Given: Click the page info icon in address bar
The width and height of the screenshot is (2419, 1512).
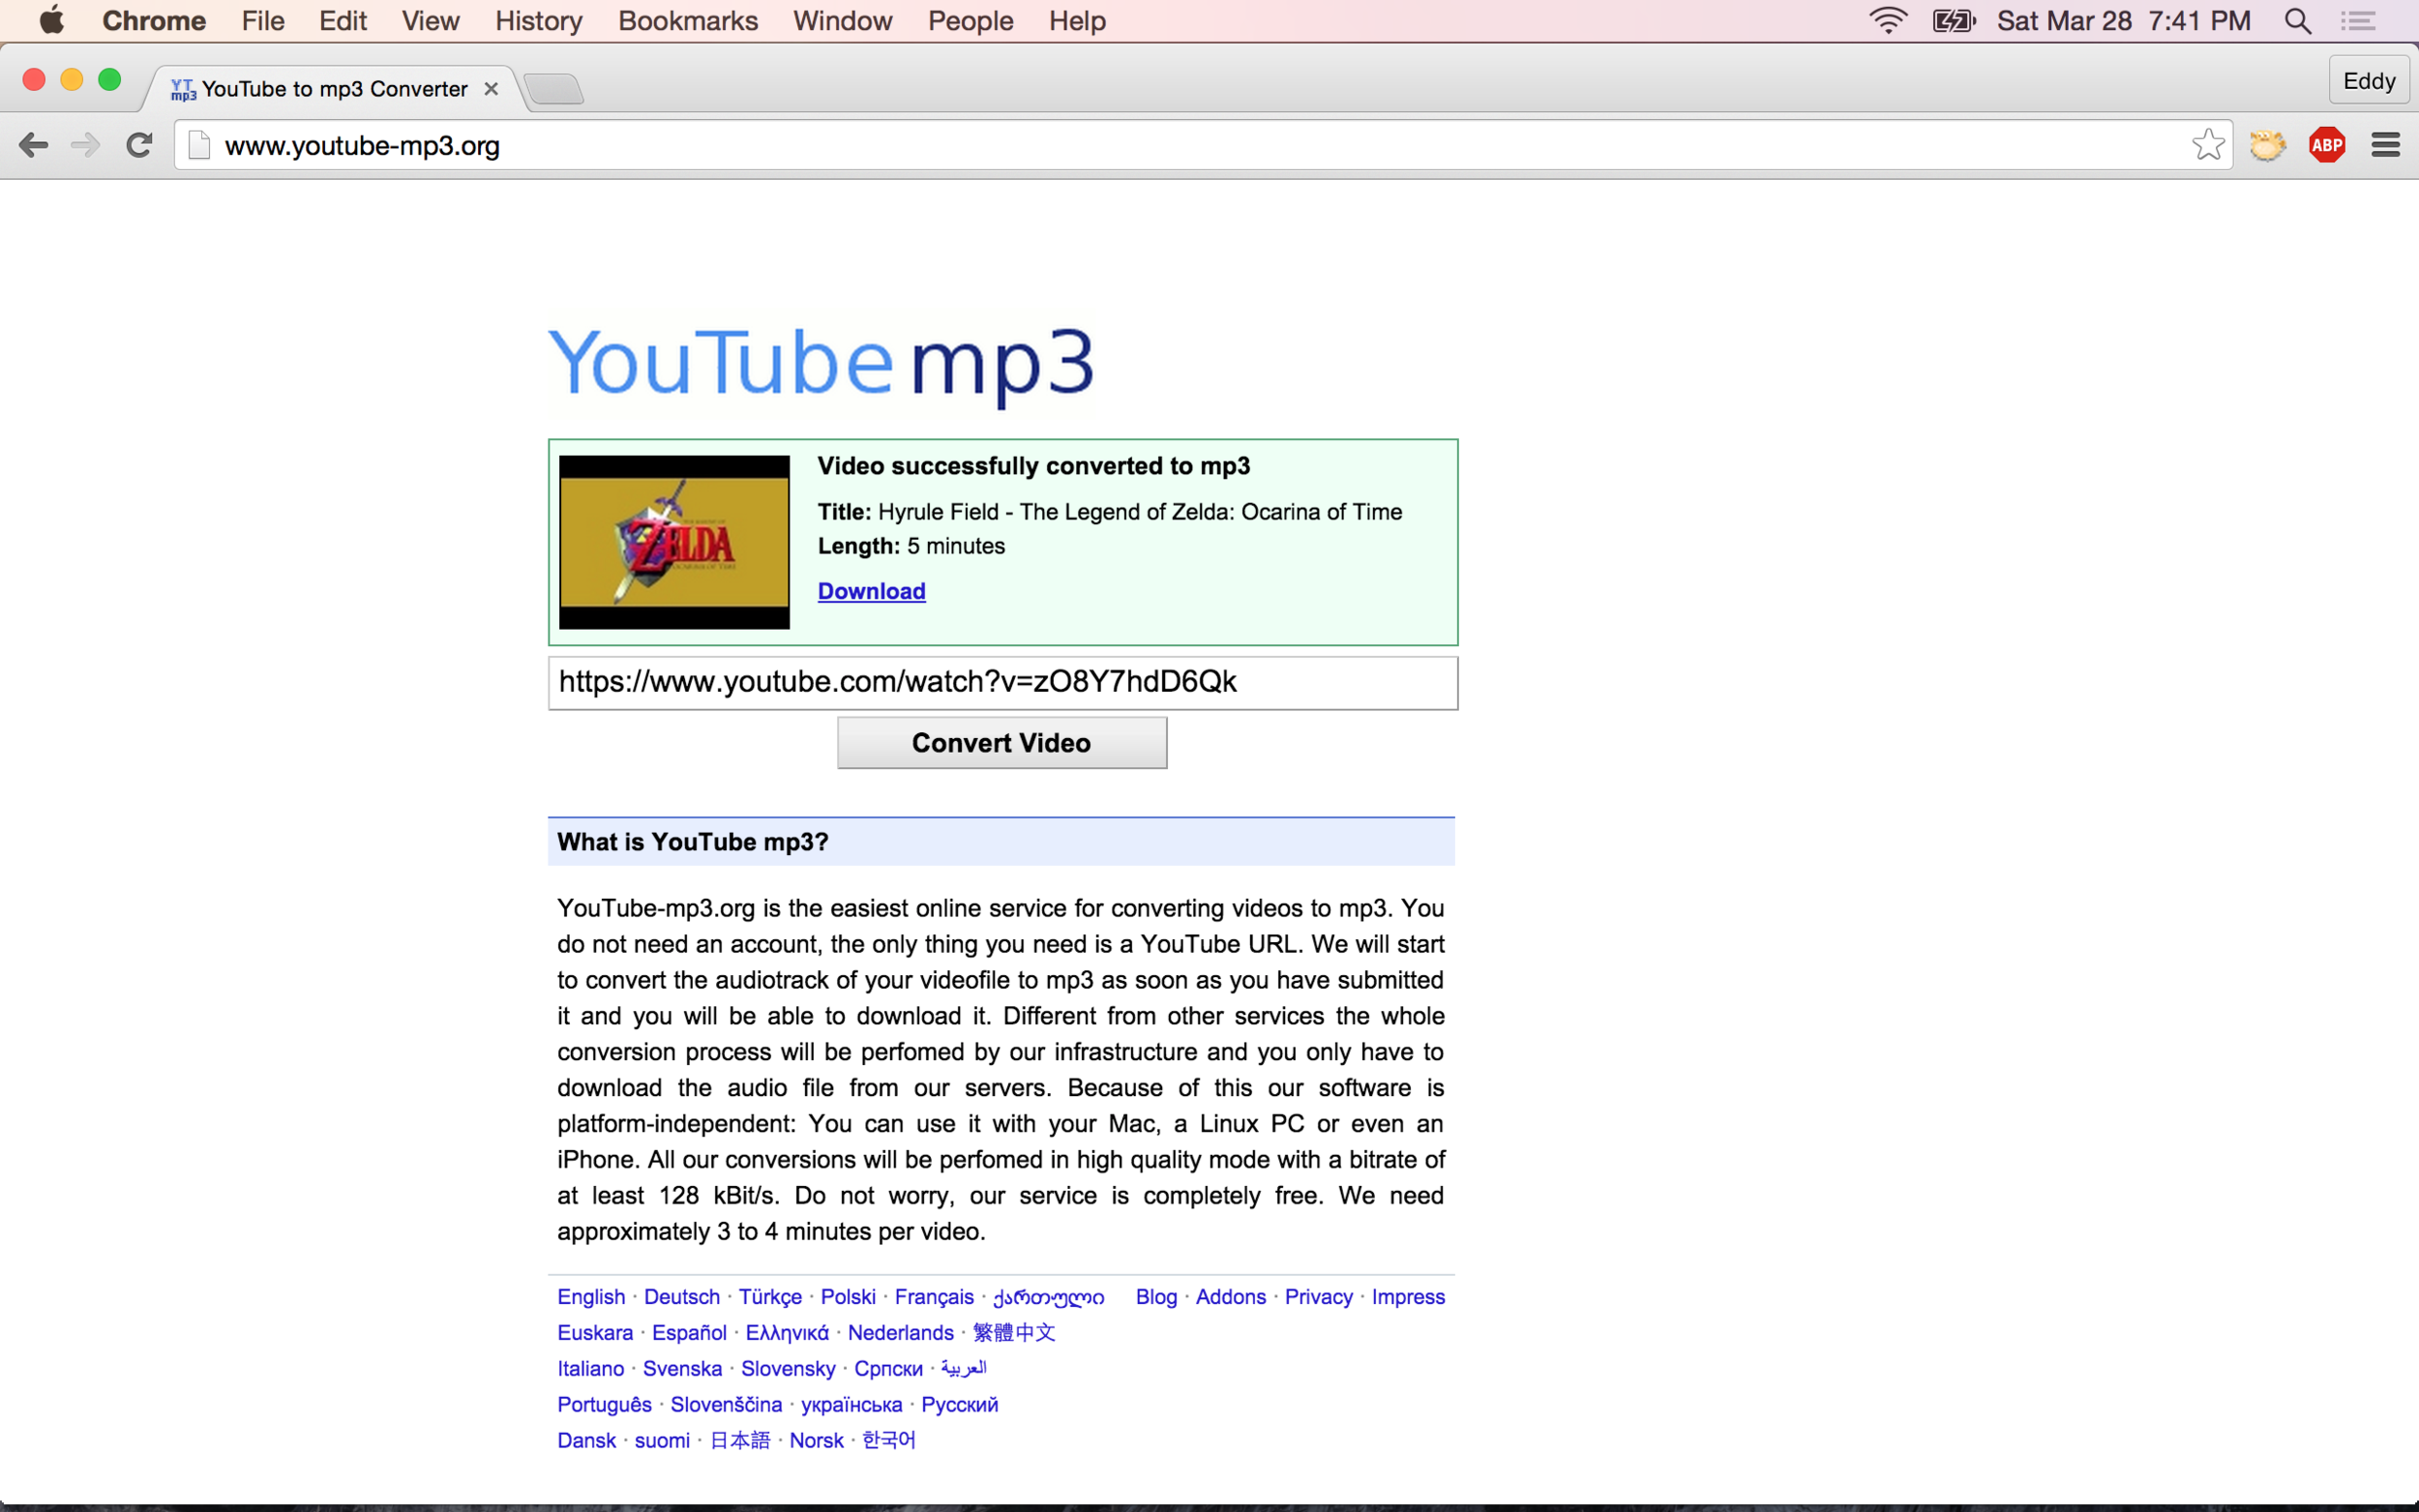Looking at the screenshot, I should 199,145.
